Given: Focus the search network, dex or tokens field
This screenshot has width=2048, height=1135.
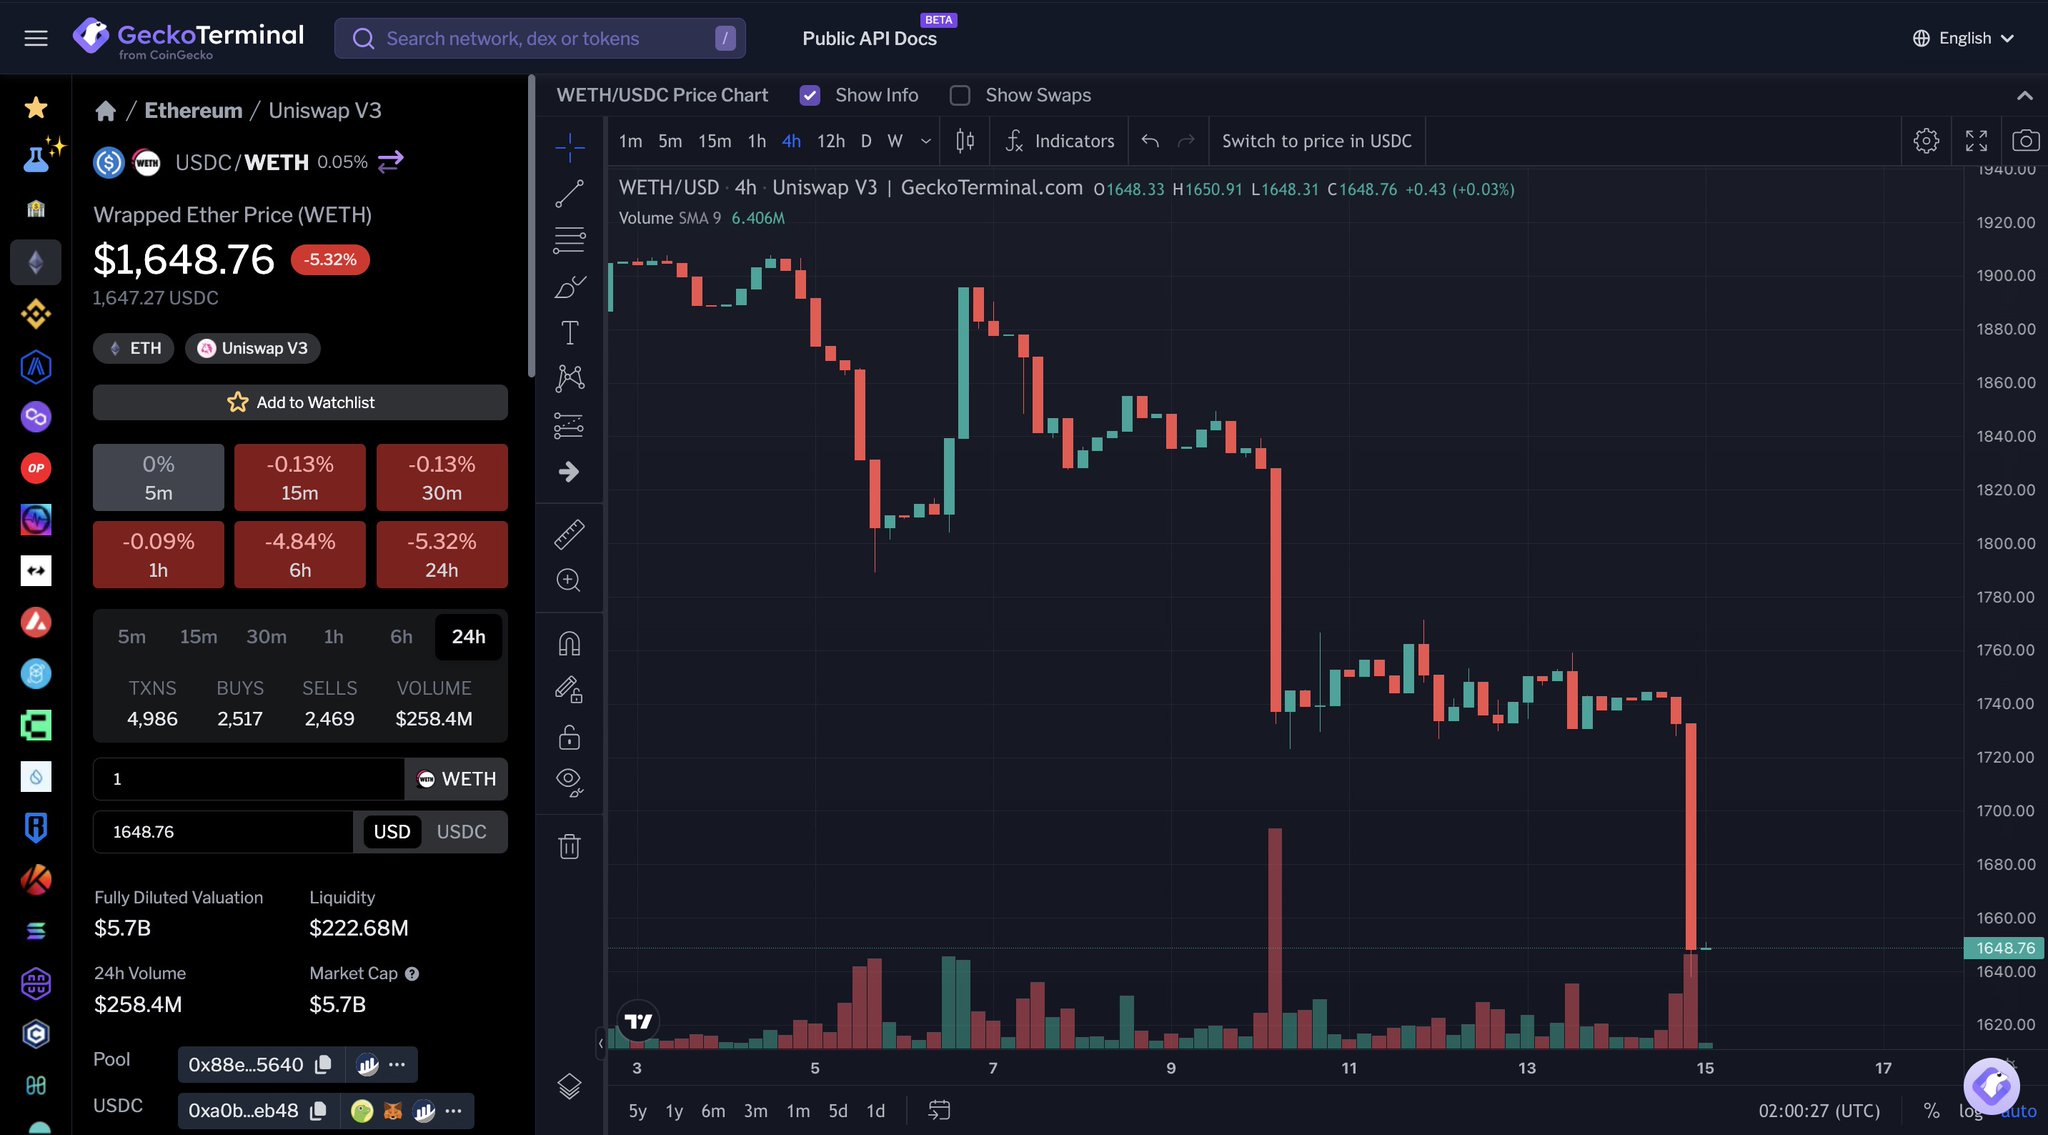Looking at the screenshot, I should point(540,38).
